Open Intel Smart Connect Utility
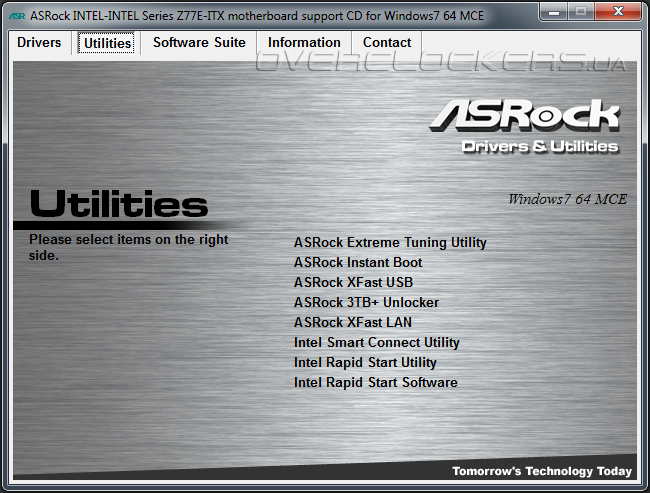The height and width of the screenshot is (493, 650). click(376, 342)
